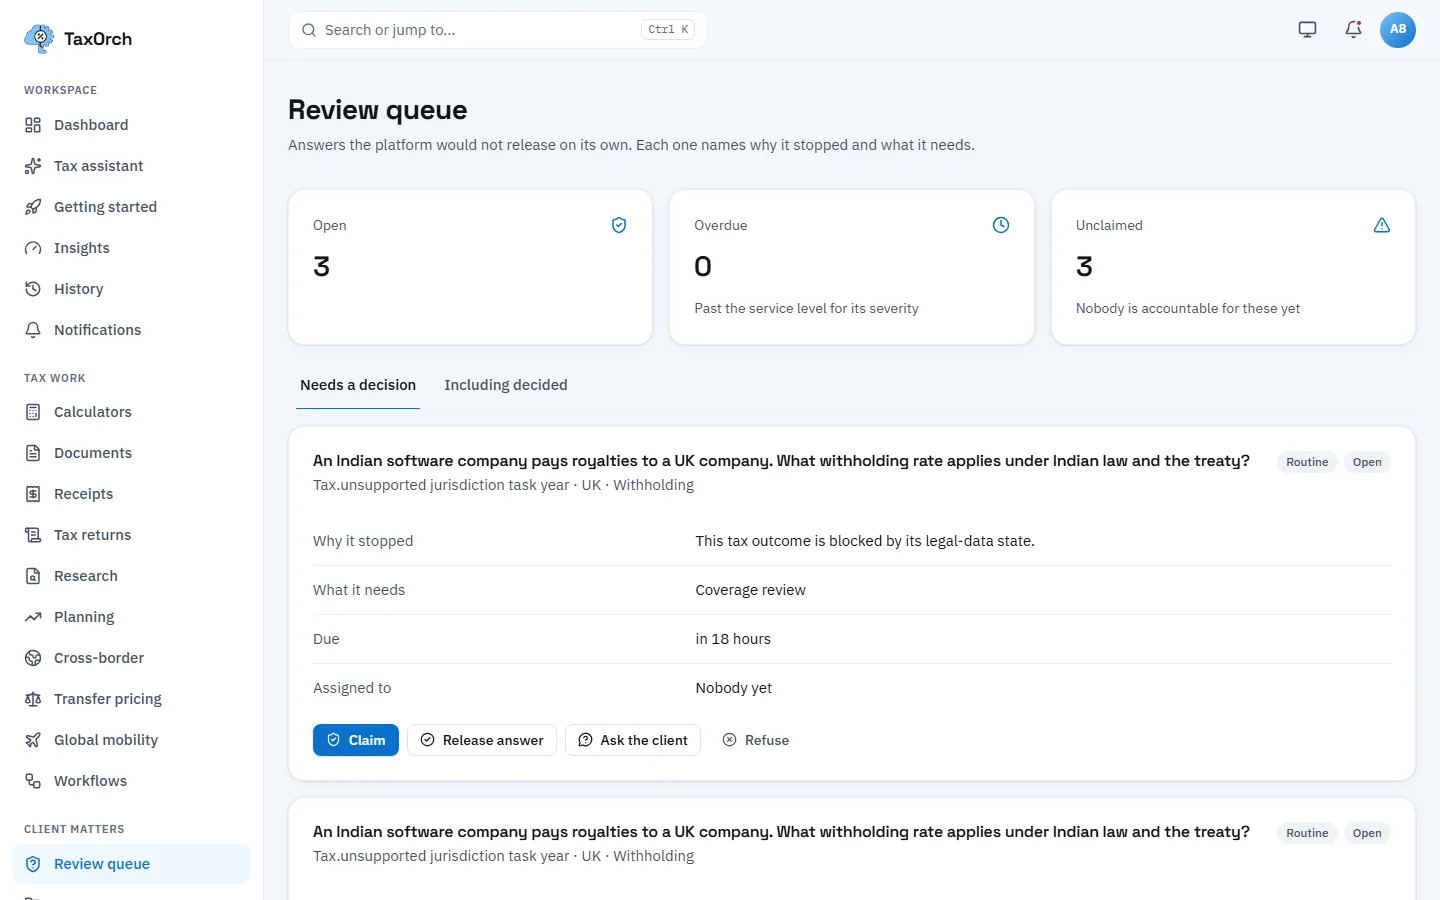
Task: Click the Cross-border globe icon
Action: click(x=33, y=658)
